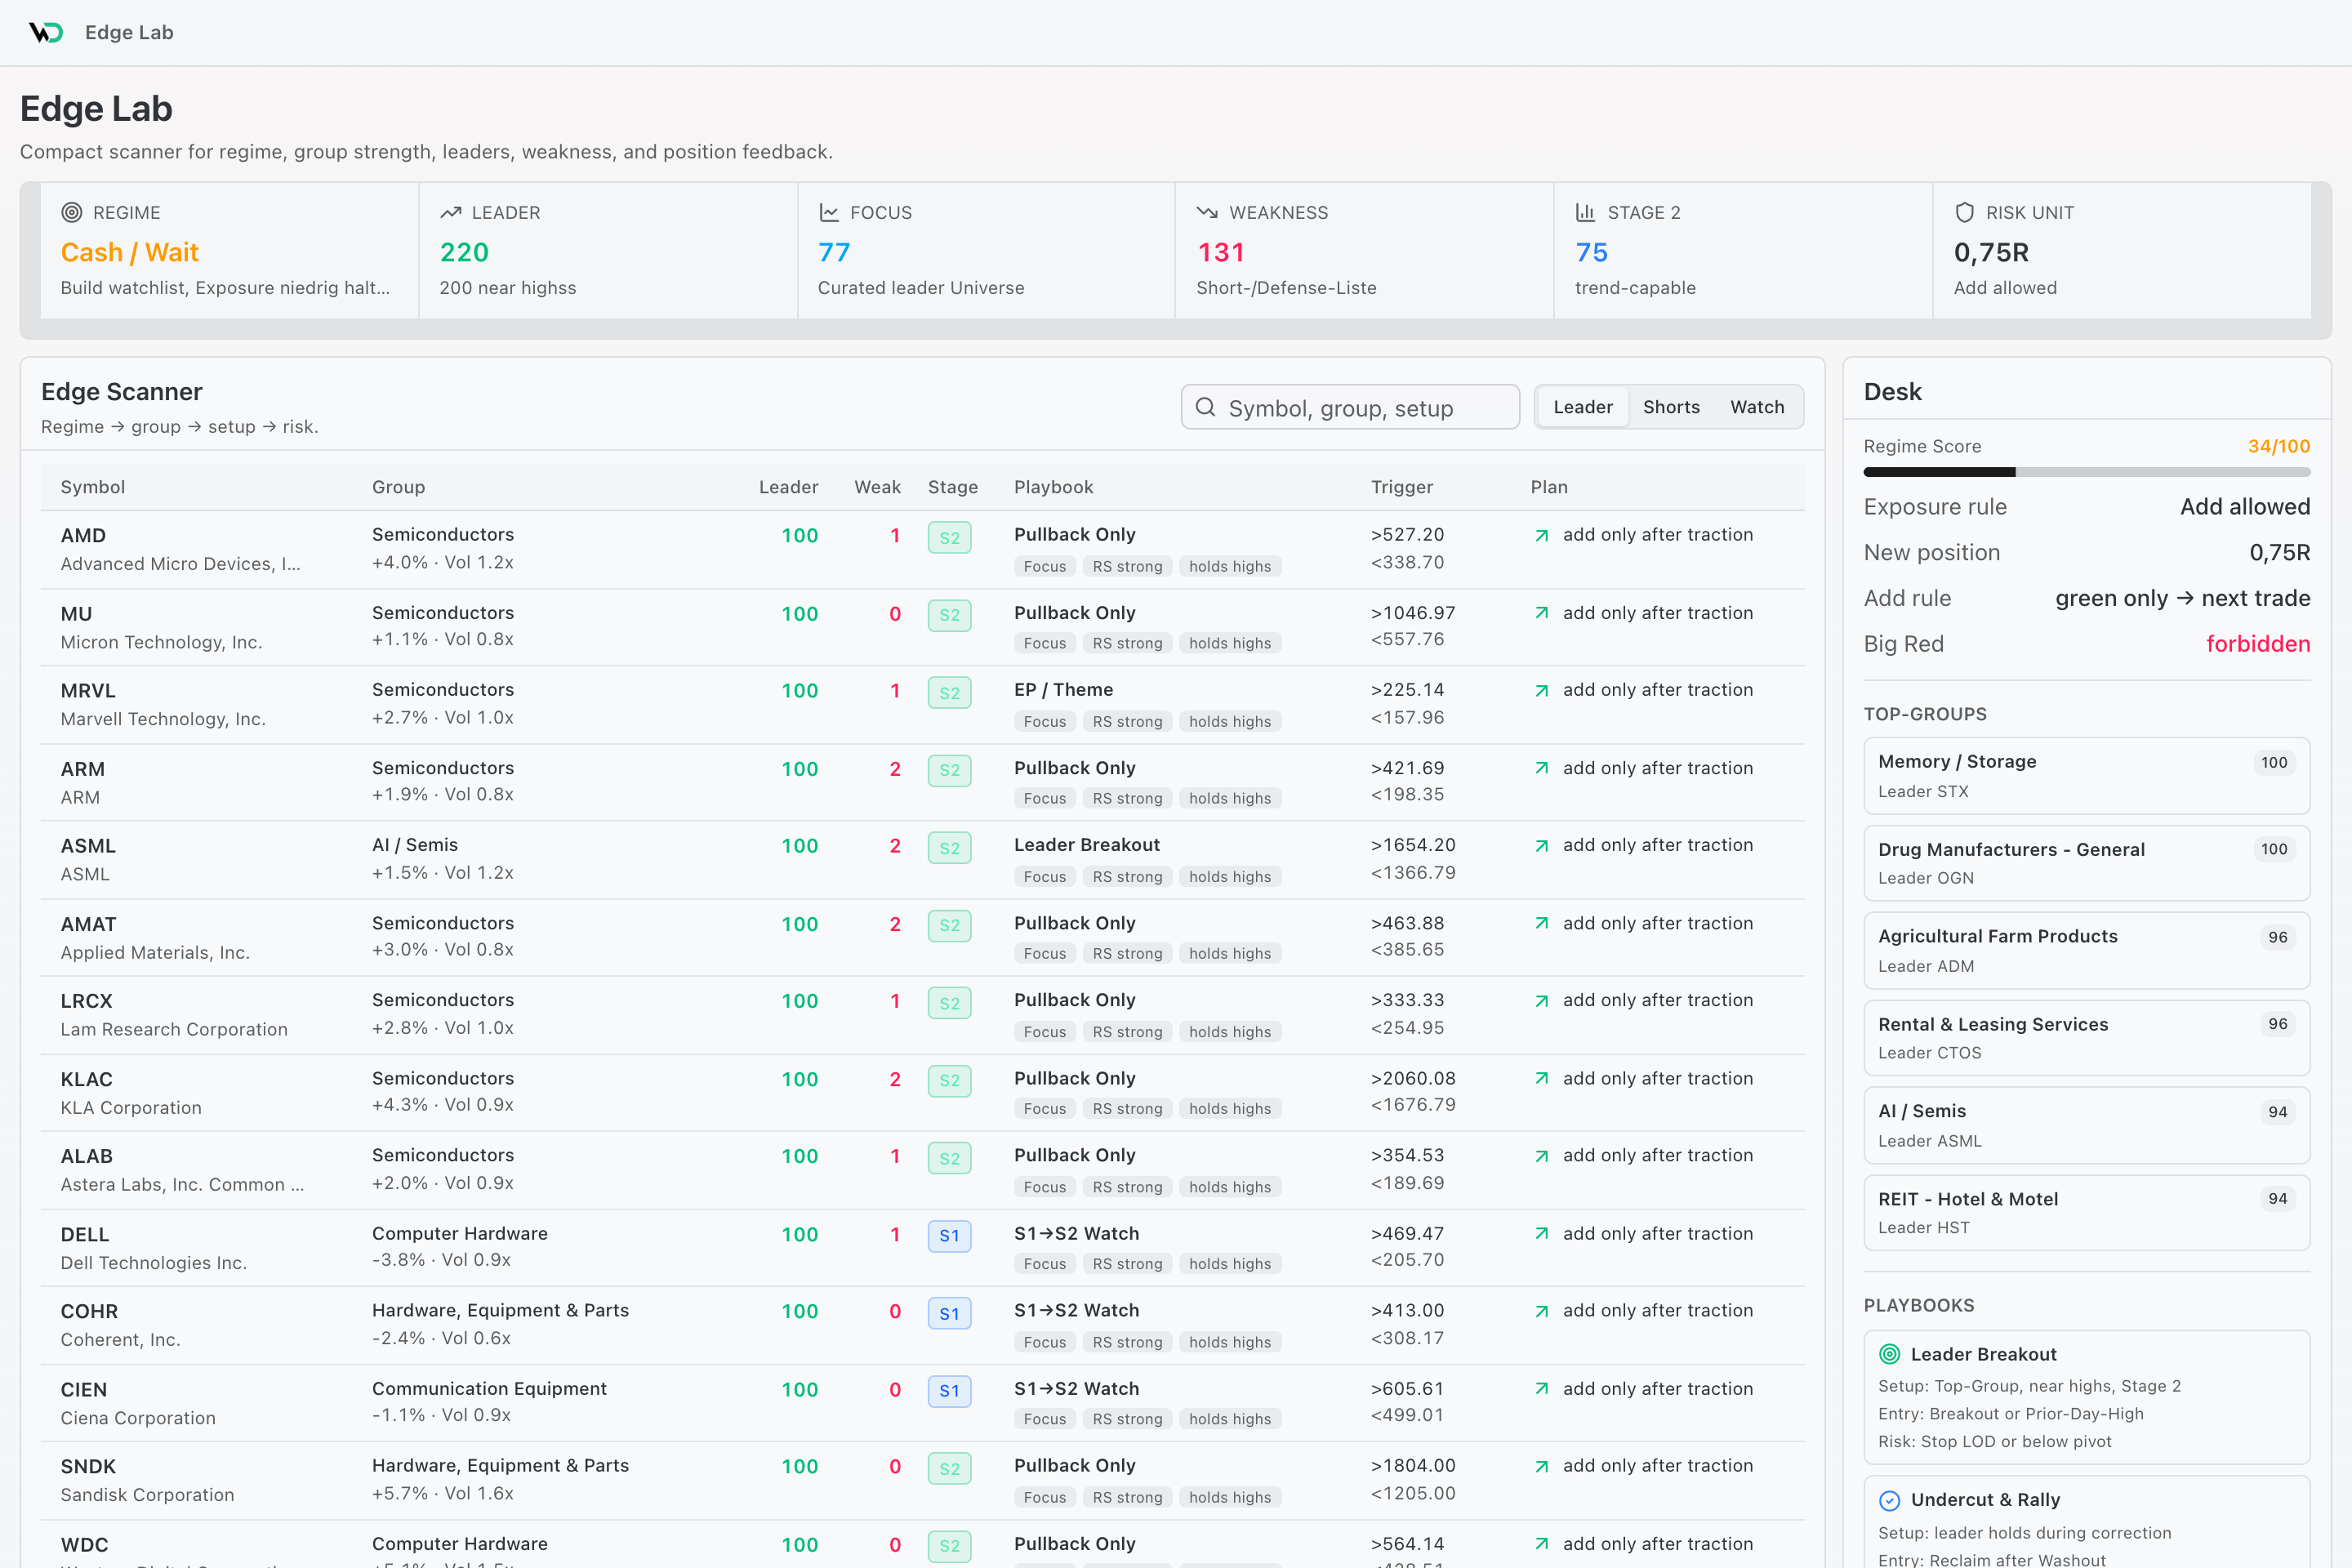Open the AI / Semis group card
Viewport: 2352px width, 1568px height.
[x=2086, y=1125]
